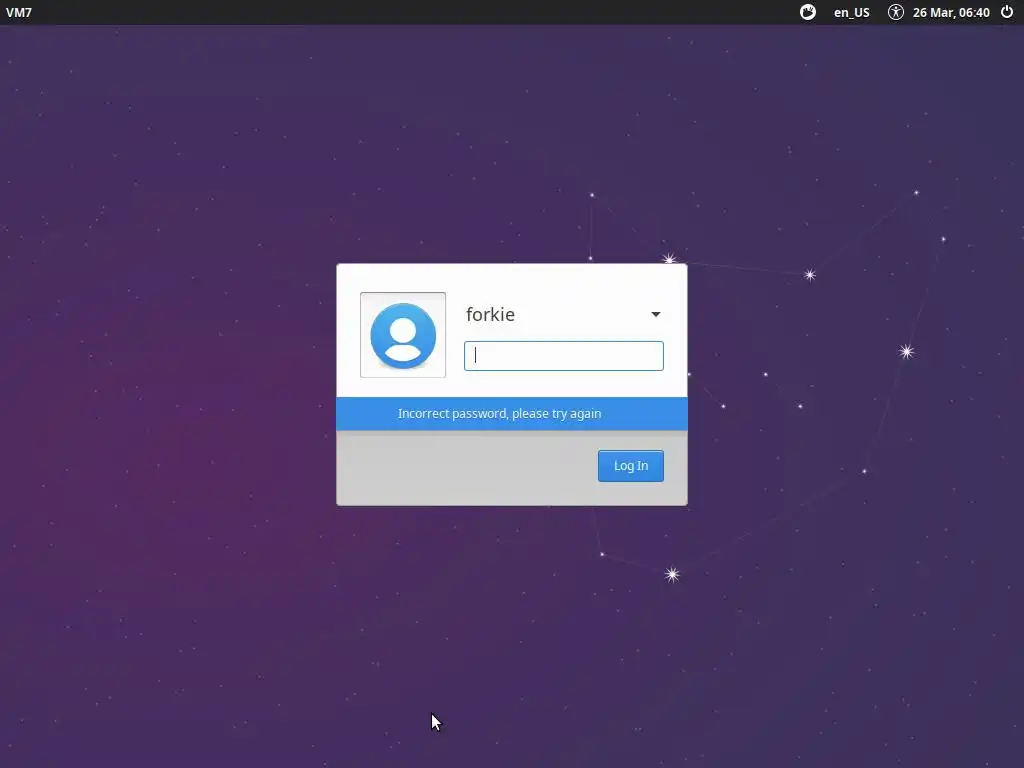Click the power button icon
This screenshot has height=768, width=1024.
[1007, 12]
